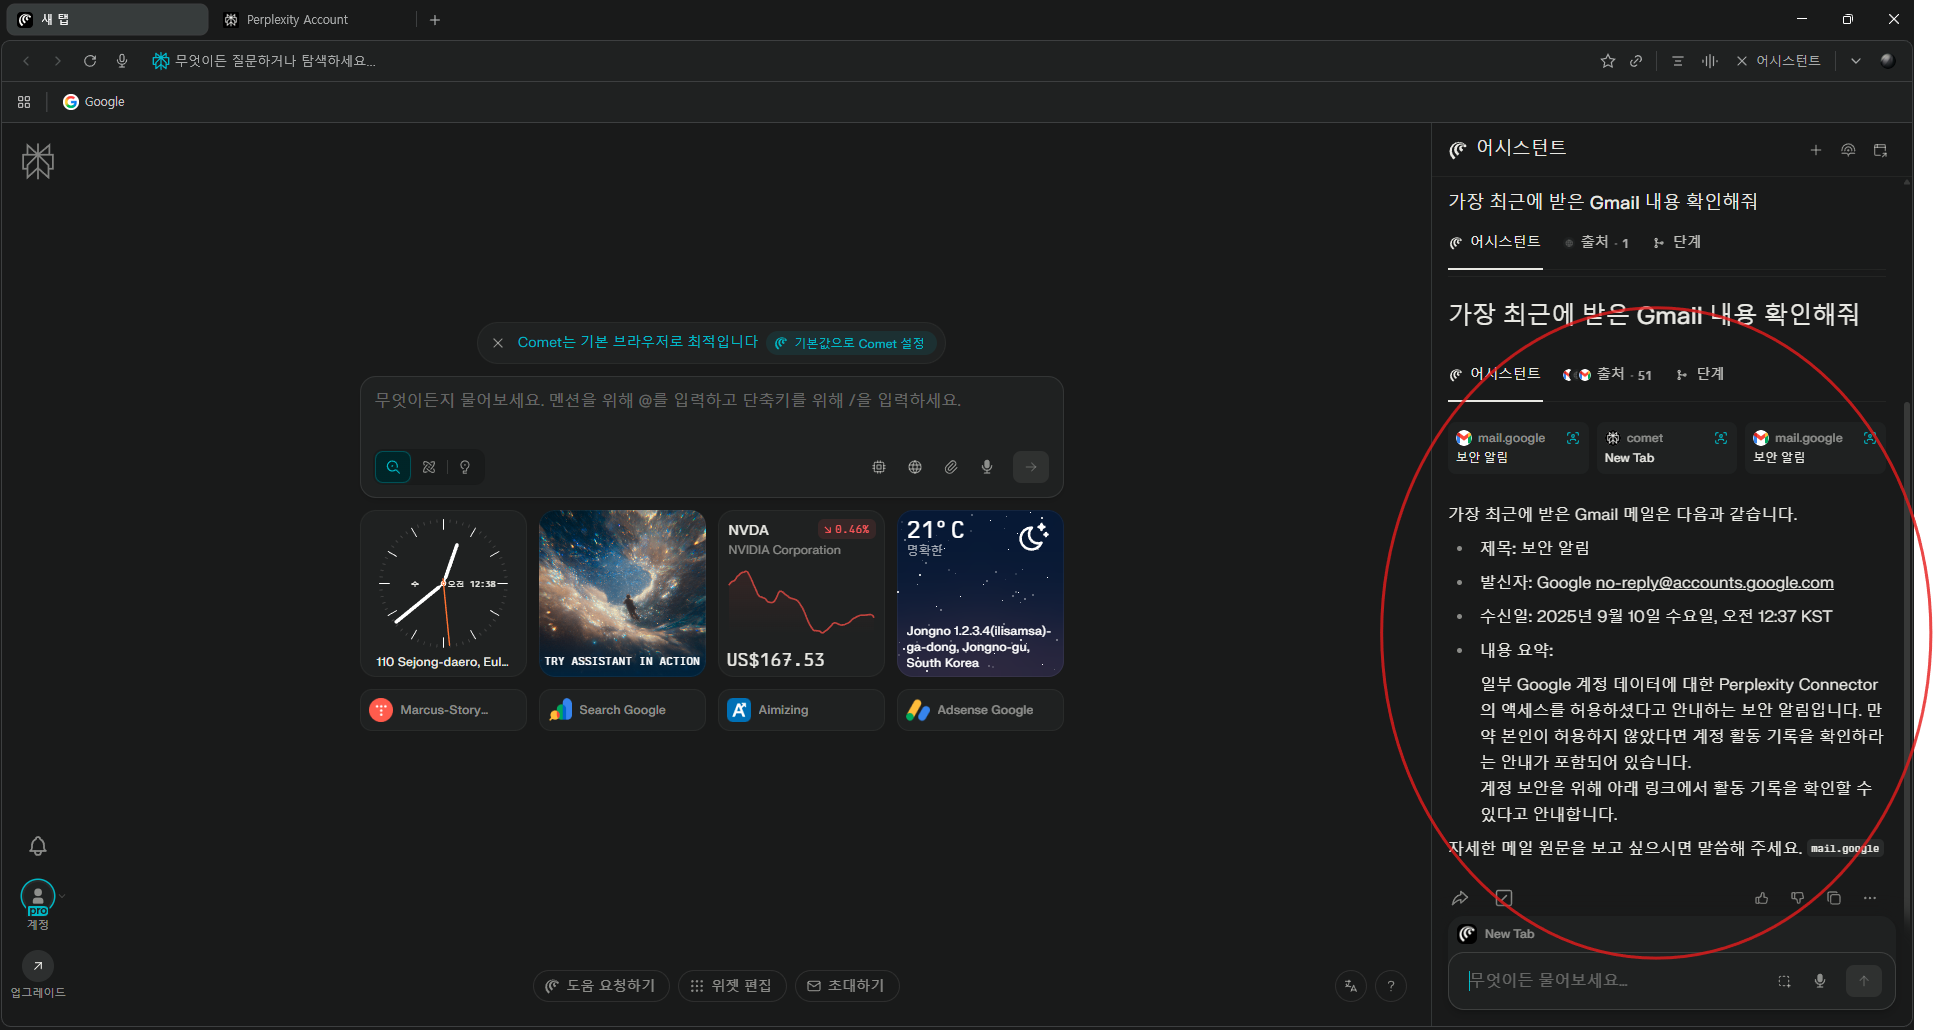
Task: Open the Try Assistant in Action widget
Action: point(622,594)
